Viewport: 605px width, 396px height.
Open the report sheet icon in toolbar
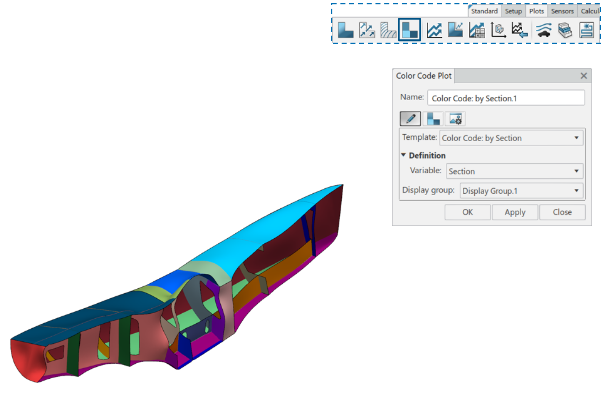coord(586,30)
